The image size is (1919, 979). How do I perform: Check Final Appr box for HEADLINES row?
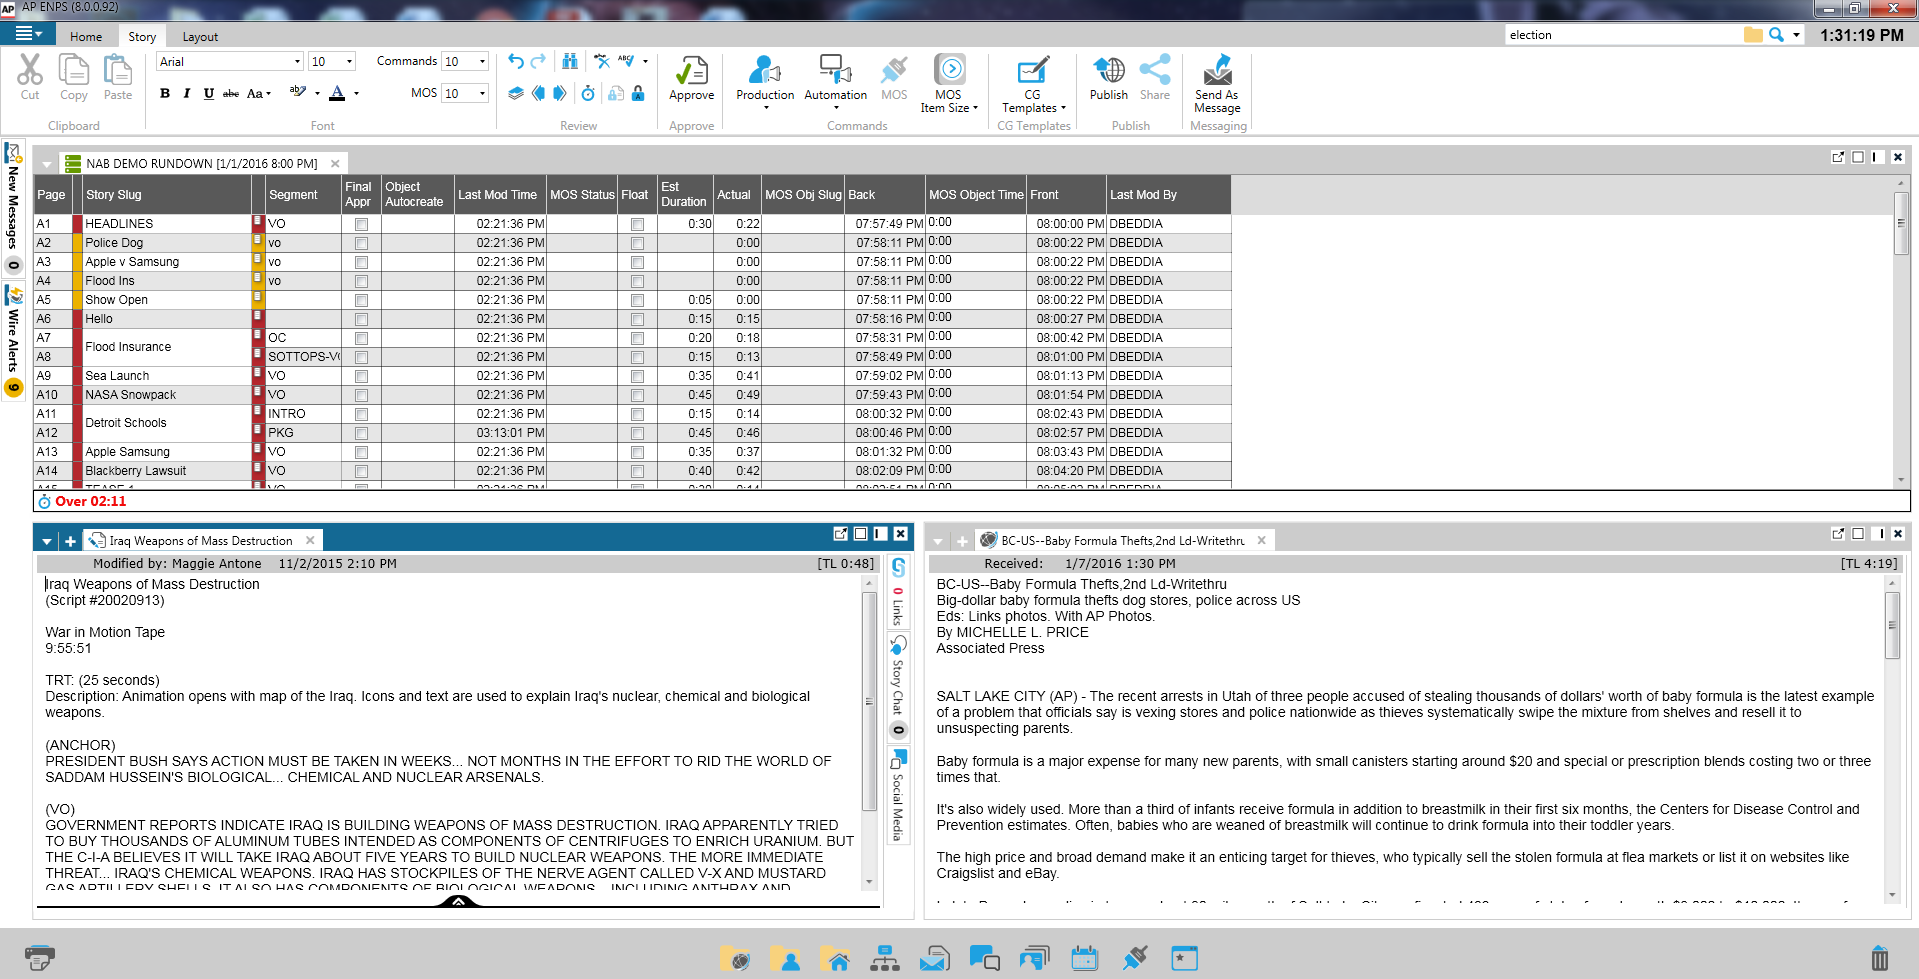(361, 225)
